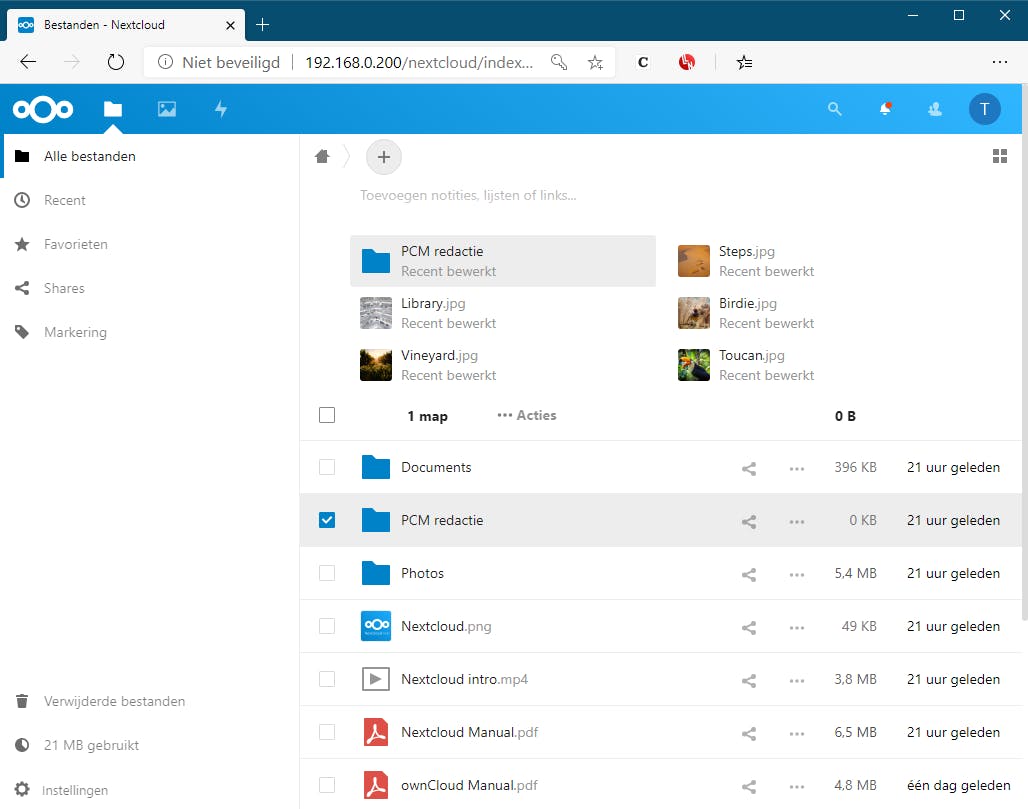This screenshot has height=809, width=1028.
Task: Expand the Instellingen settings panel
Action: 75,790
